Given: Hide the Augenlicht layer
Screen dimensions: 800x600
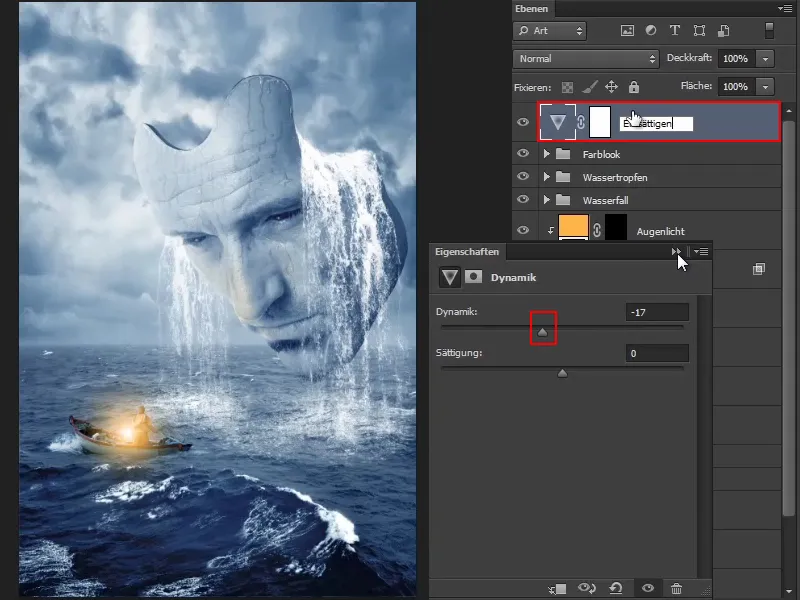Looking at the screenshot, I should pyautogui.click(x=523, y=230).
